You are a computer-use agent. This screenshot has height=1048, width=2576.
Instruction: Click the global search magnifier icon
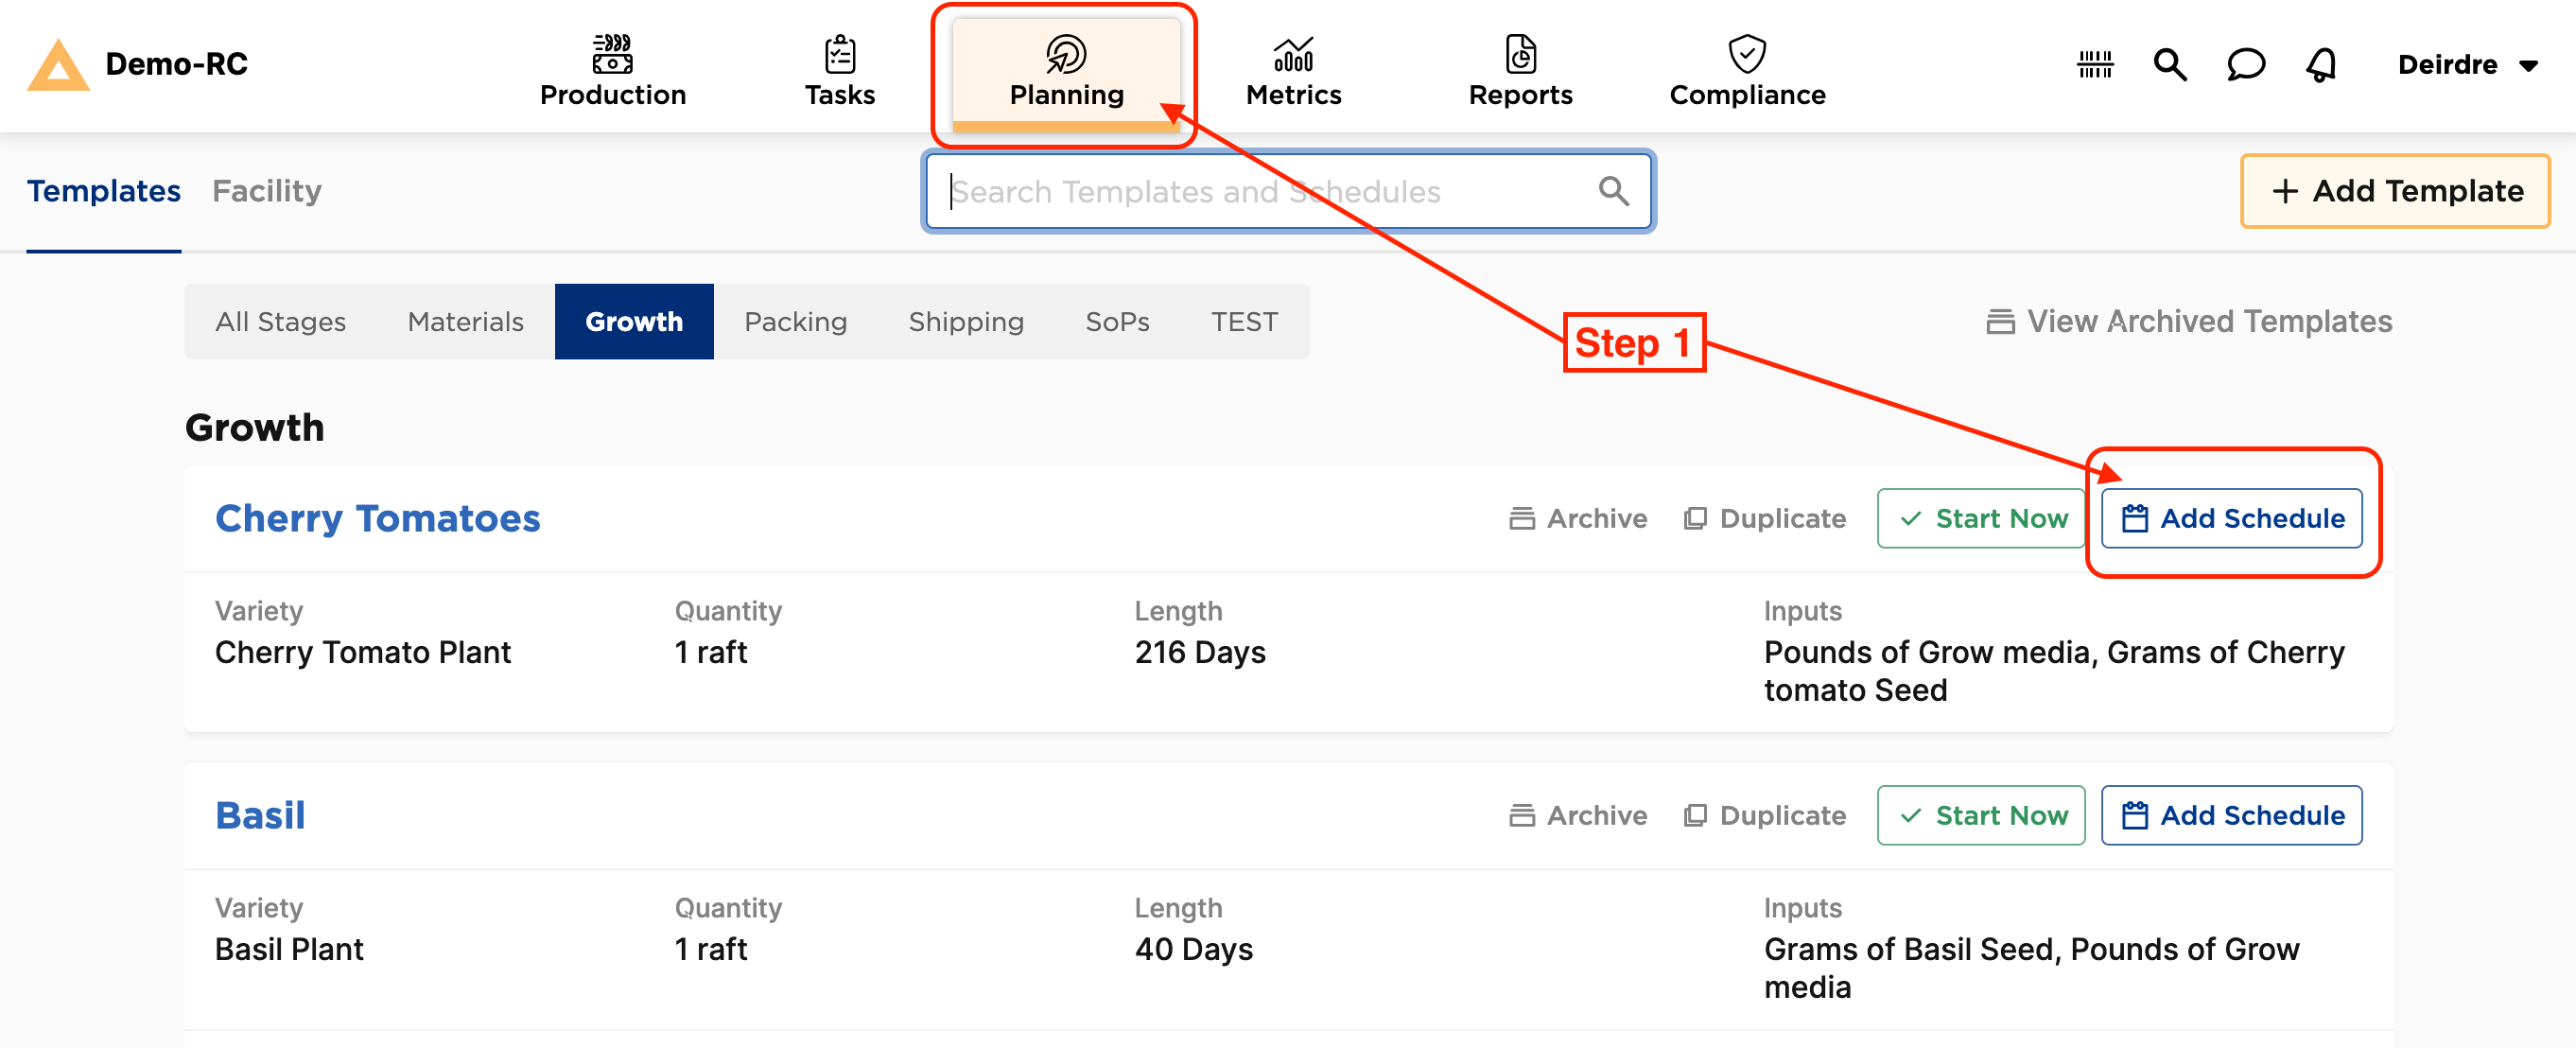coord(2170,65)
